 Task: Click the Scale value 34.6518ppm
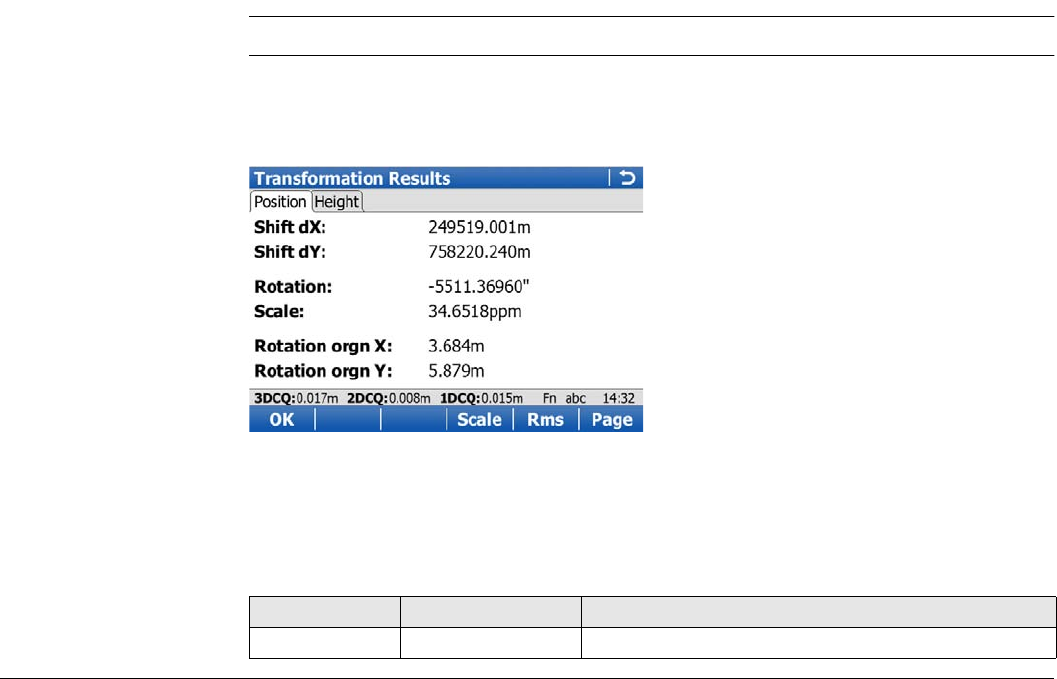pyautogui.click(x=475, y=312)
